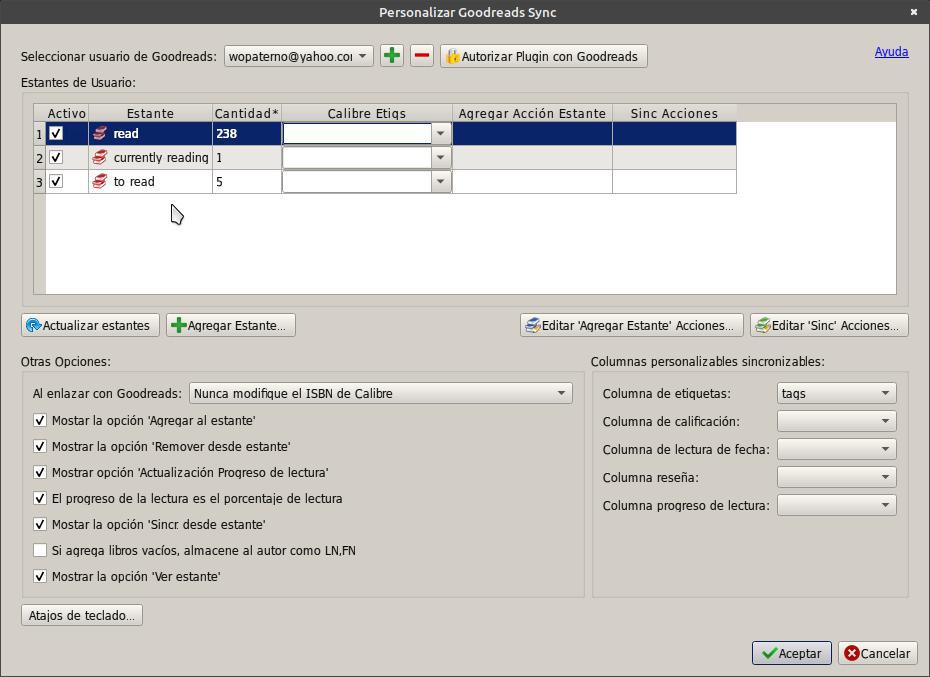Screen dimensions: 930x677
Task: Click the Sinc Acciones column header
Action: pos(674,113)
